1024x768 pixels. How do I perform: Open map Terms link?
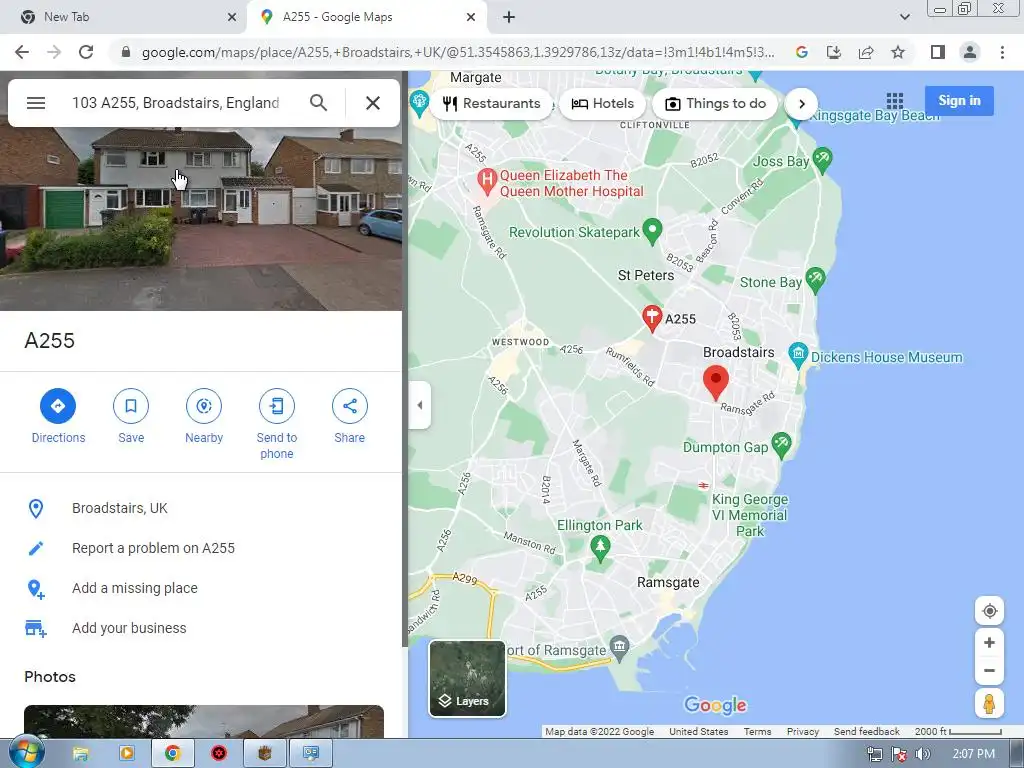coord(757,731)
